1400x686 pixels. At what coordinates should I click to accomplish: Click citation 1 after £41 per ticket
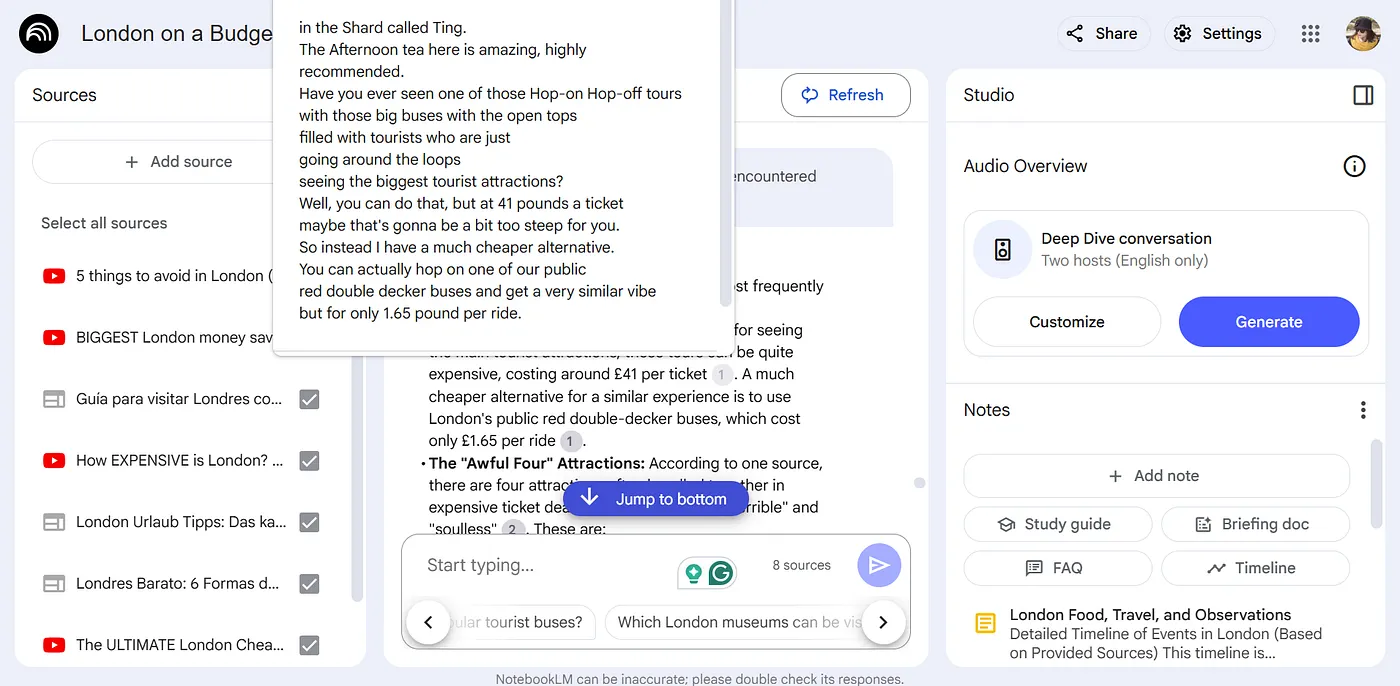click(x=722, y=375)
